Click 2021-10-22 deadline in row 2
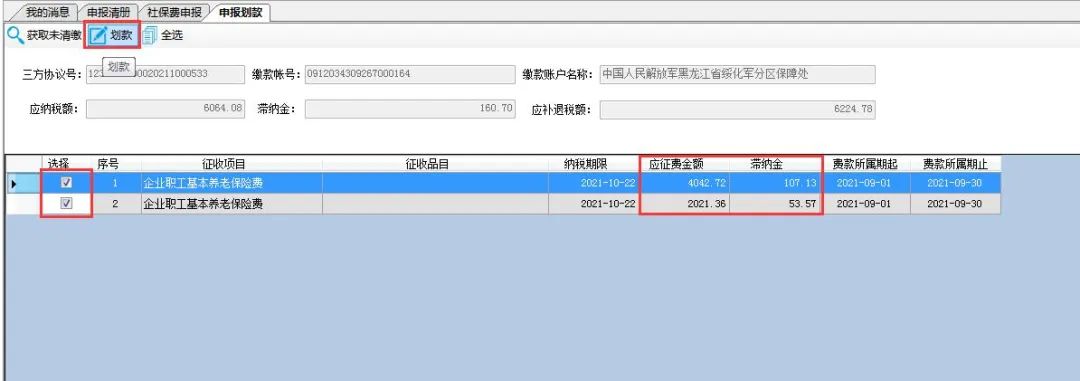 (608, 204)
